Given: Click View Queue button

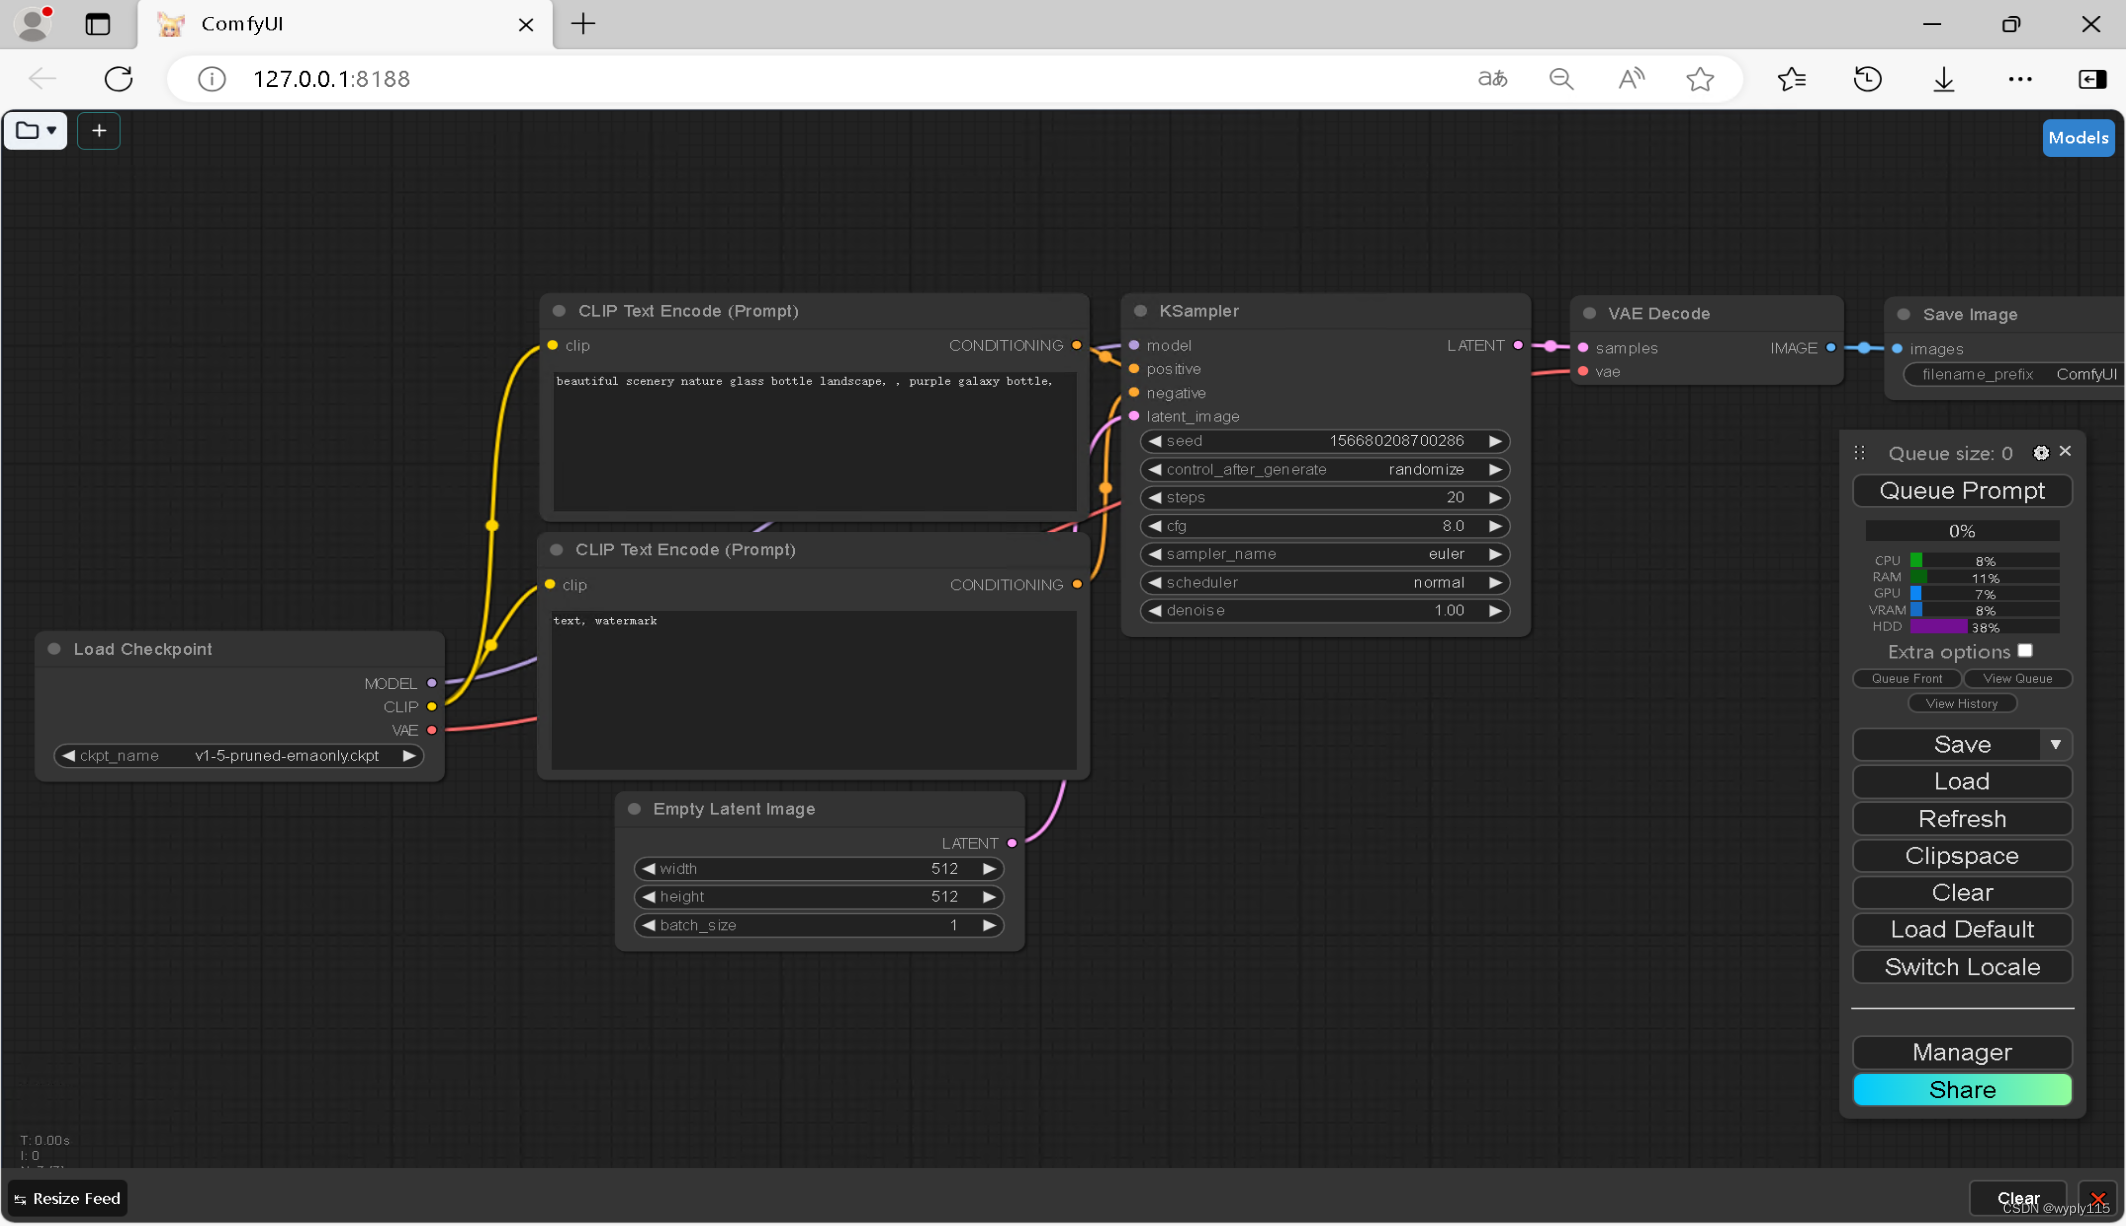Looking at the screenshot, I should pos(2017,678).
